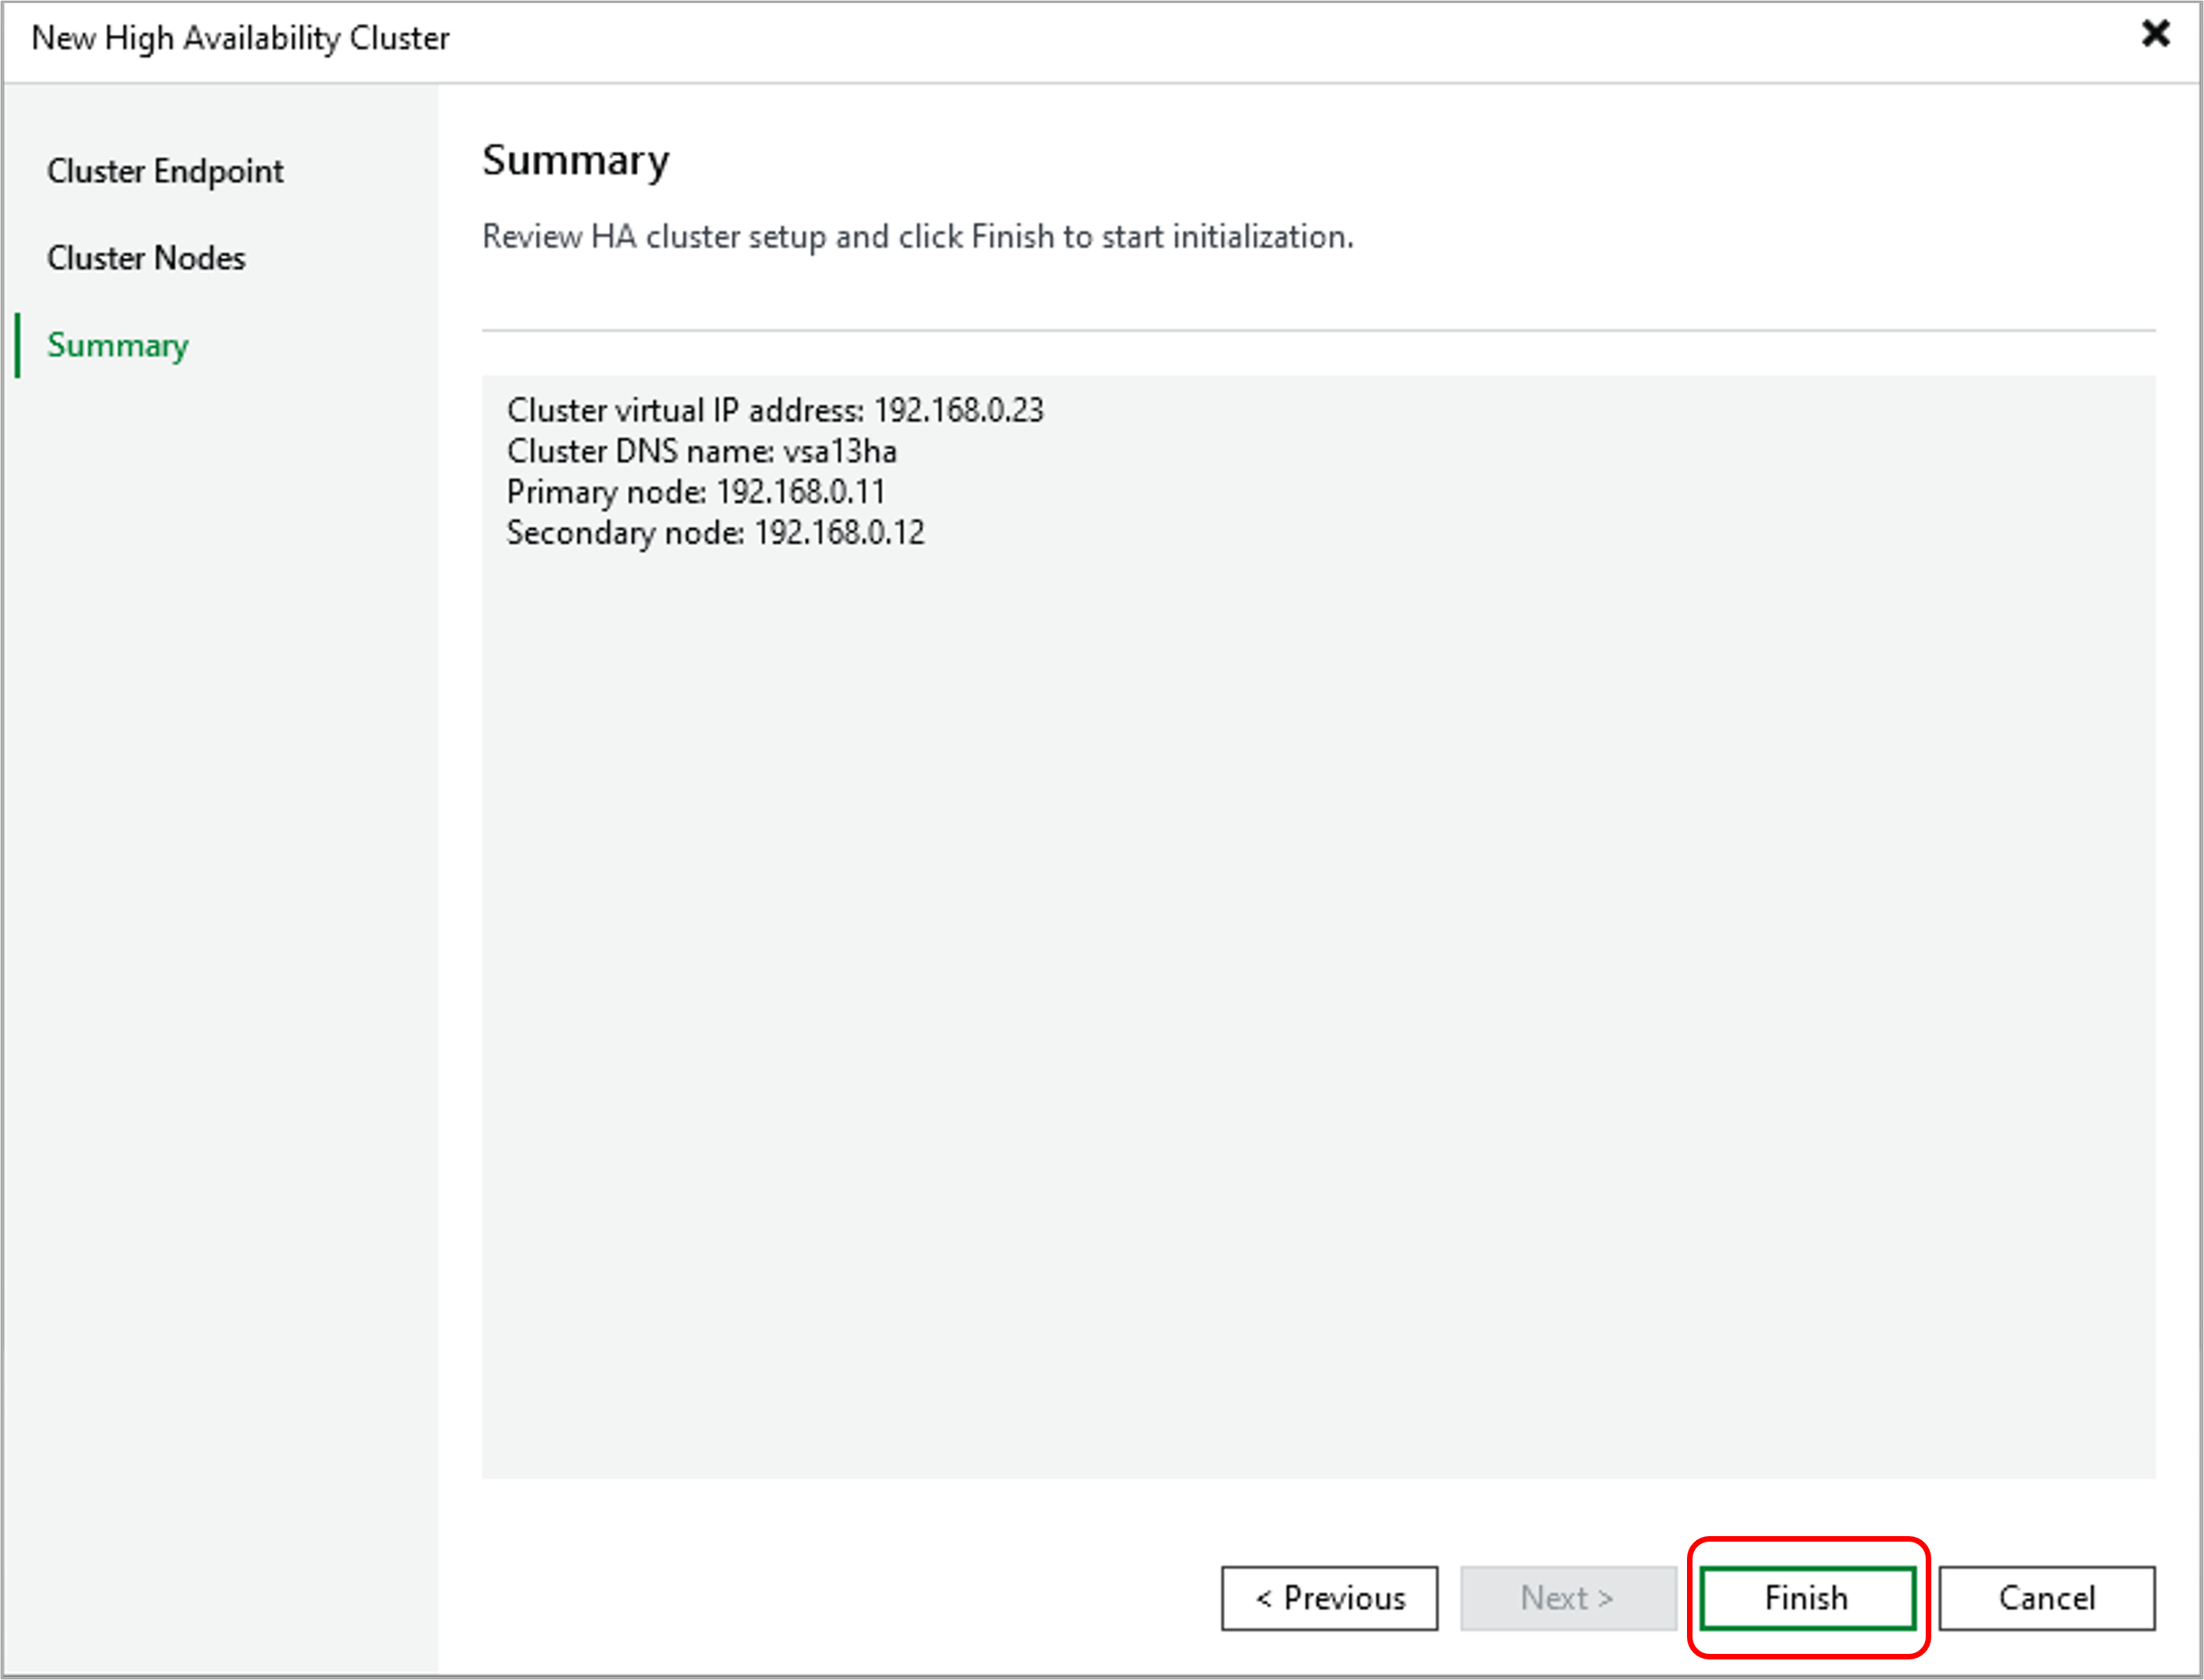Go to the Cluster Endpoint step
Image resolution: width=2204 pixels, height=1680 pixels.
coord(165,171)
